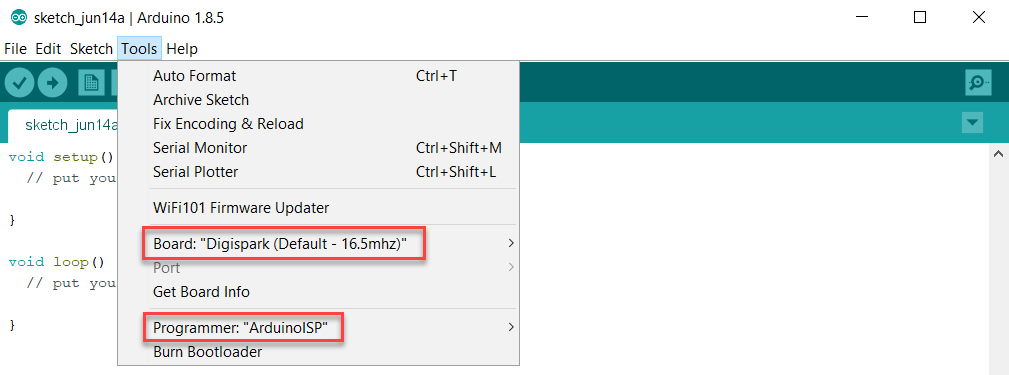The image size is (1009, 375).
Task: Launch WiFi101 Firmware Updater
Action: point(319,208)
